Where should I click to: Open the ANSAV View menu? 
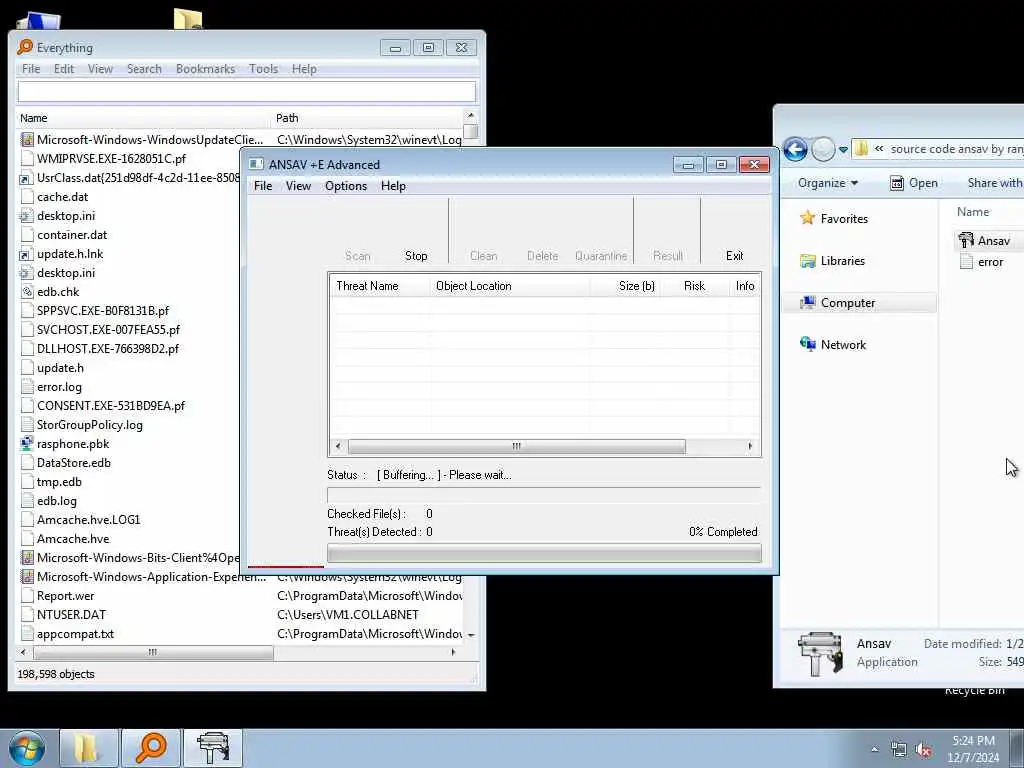coord(298,185)
